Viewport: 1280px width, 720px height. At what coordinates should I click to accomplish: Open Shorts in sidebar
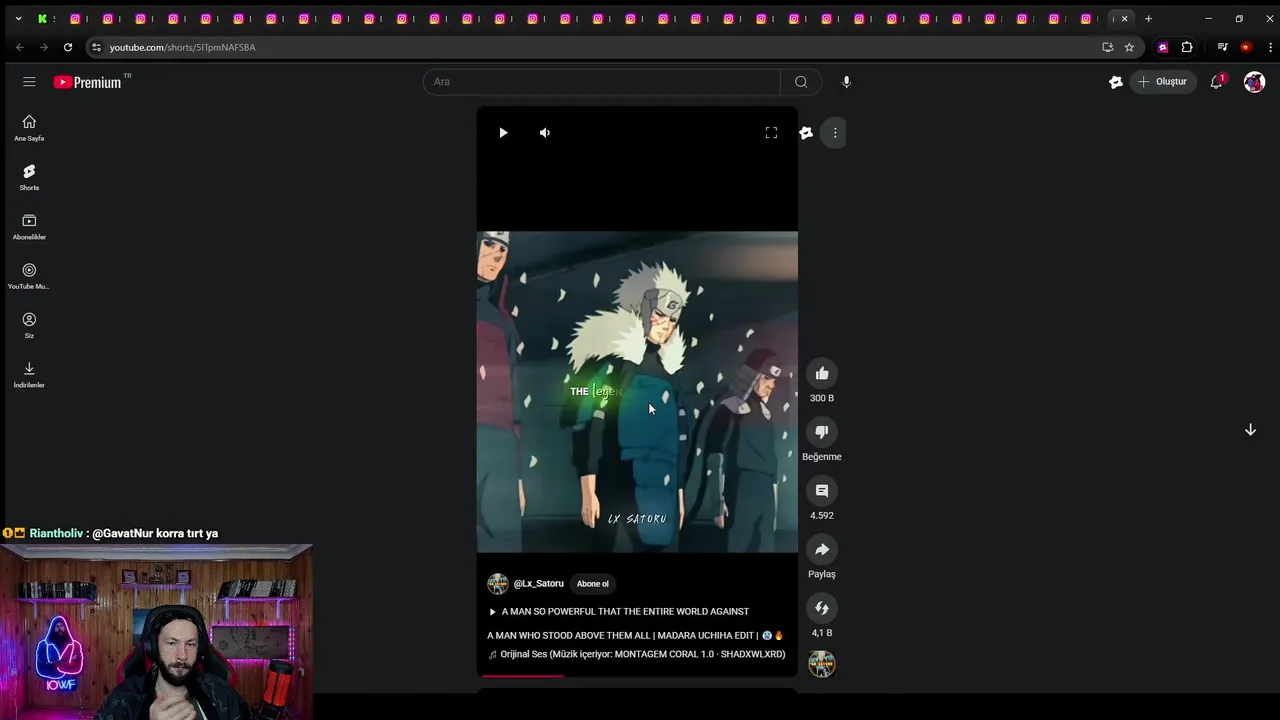[x=29, y=177]
